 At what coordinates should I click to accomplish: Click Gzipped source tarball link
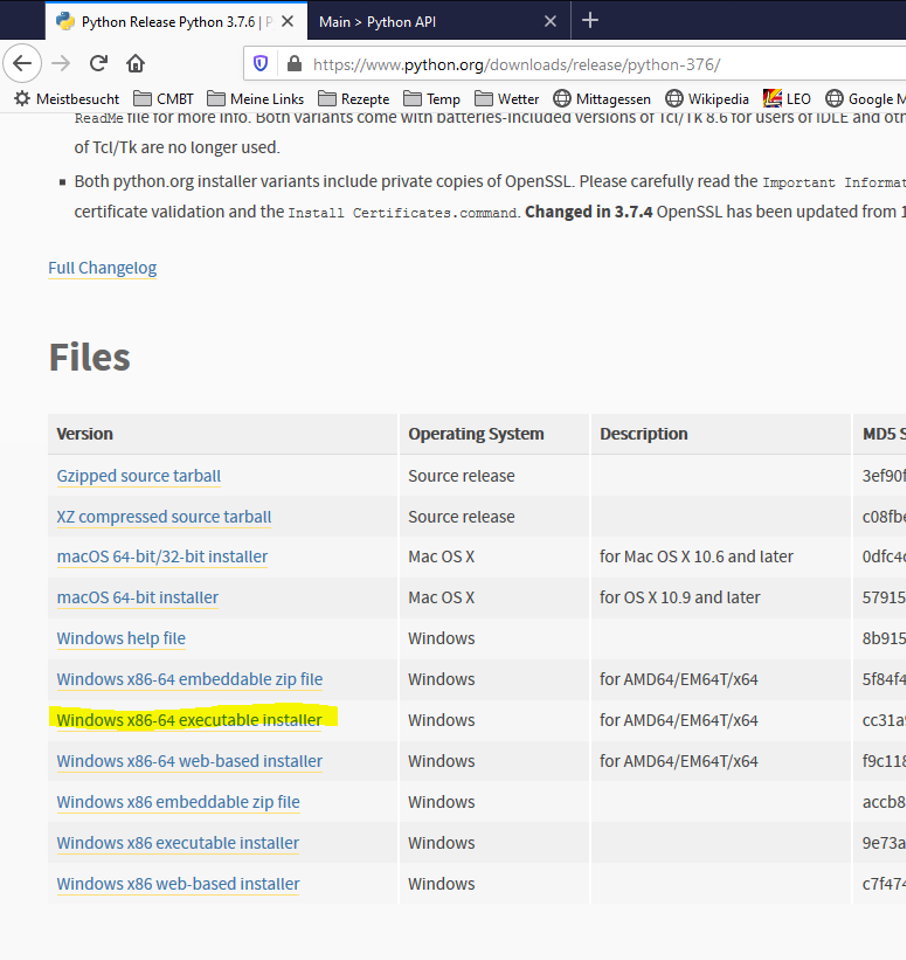click(138, 476)
